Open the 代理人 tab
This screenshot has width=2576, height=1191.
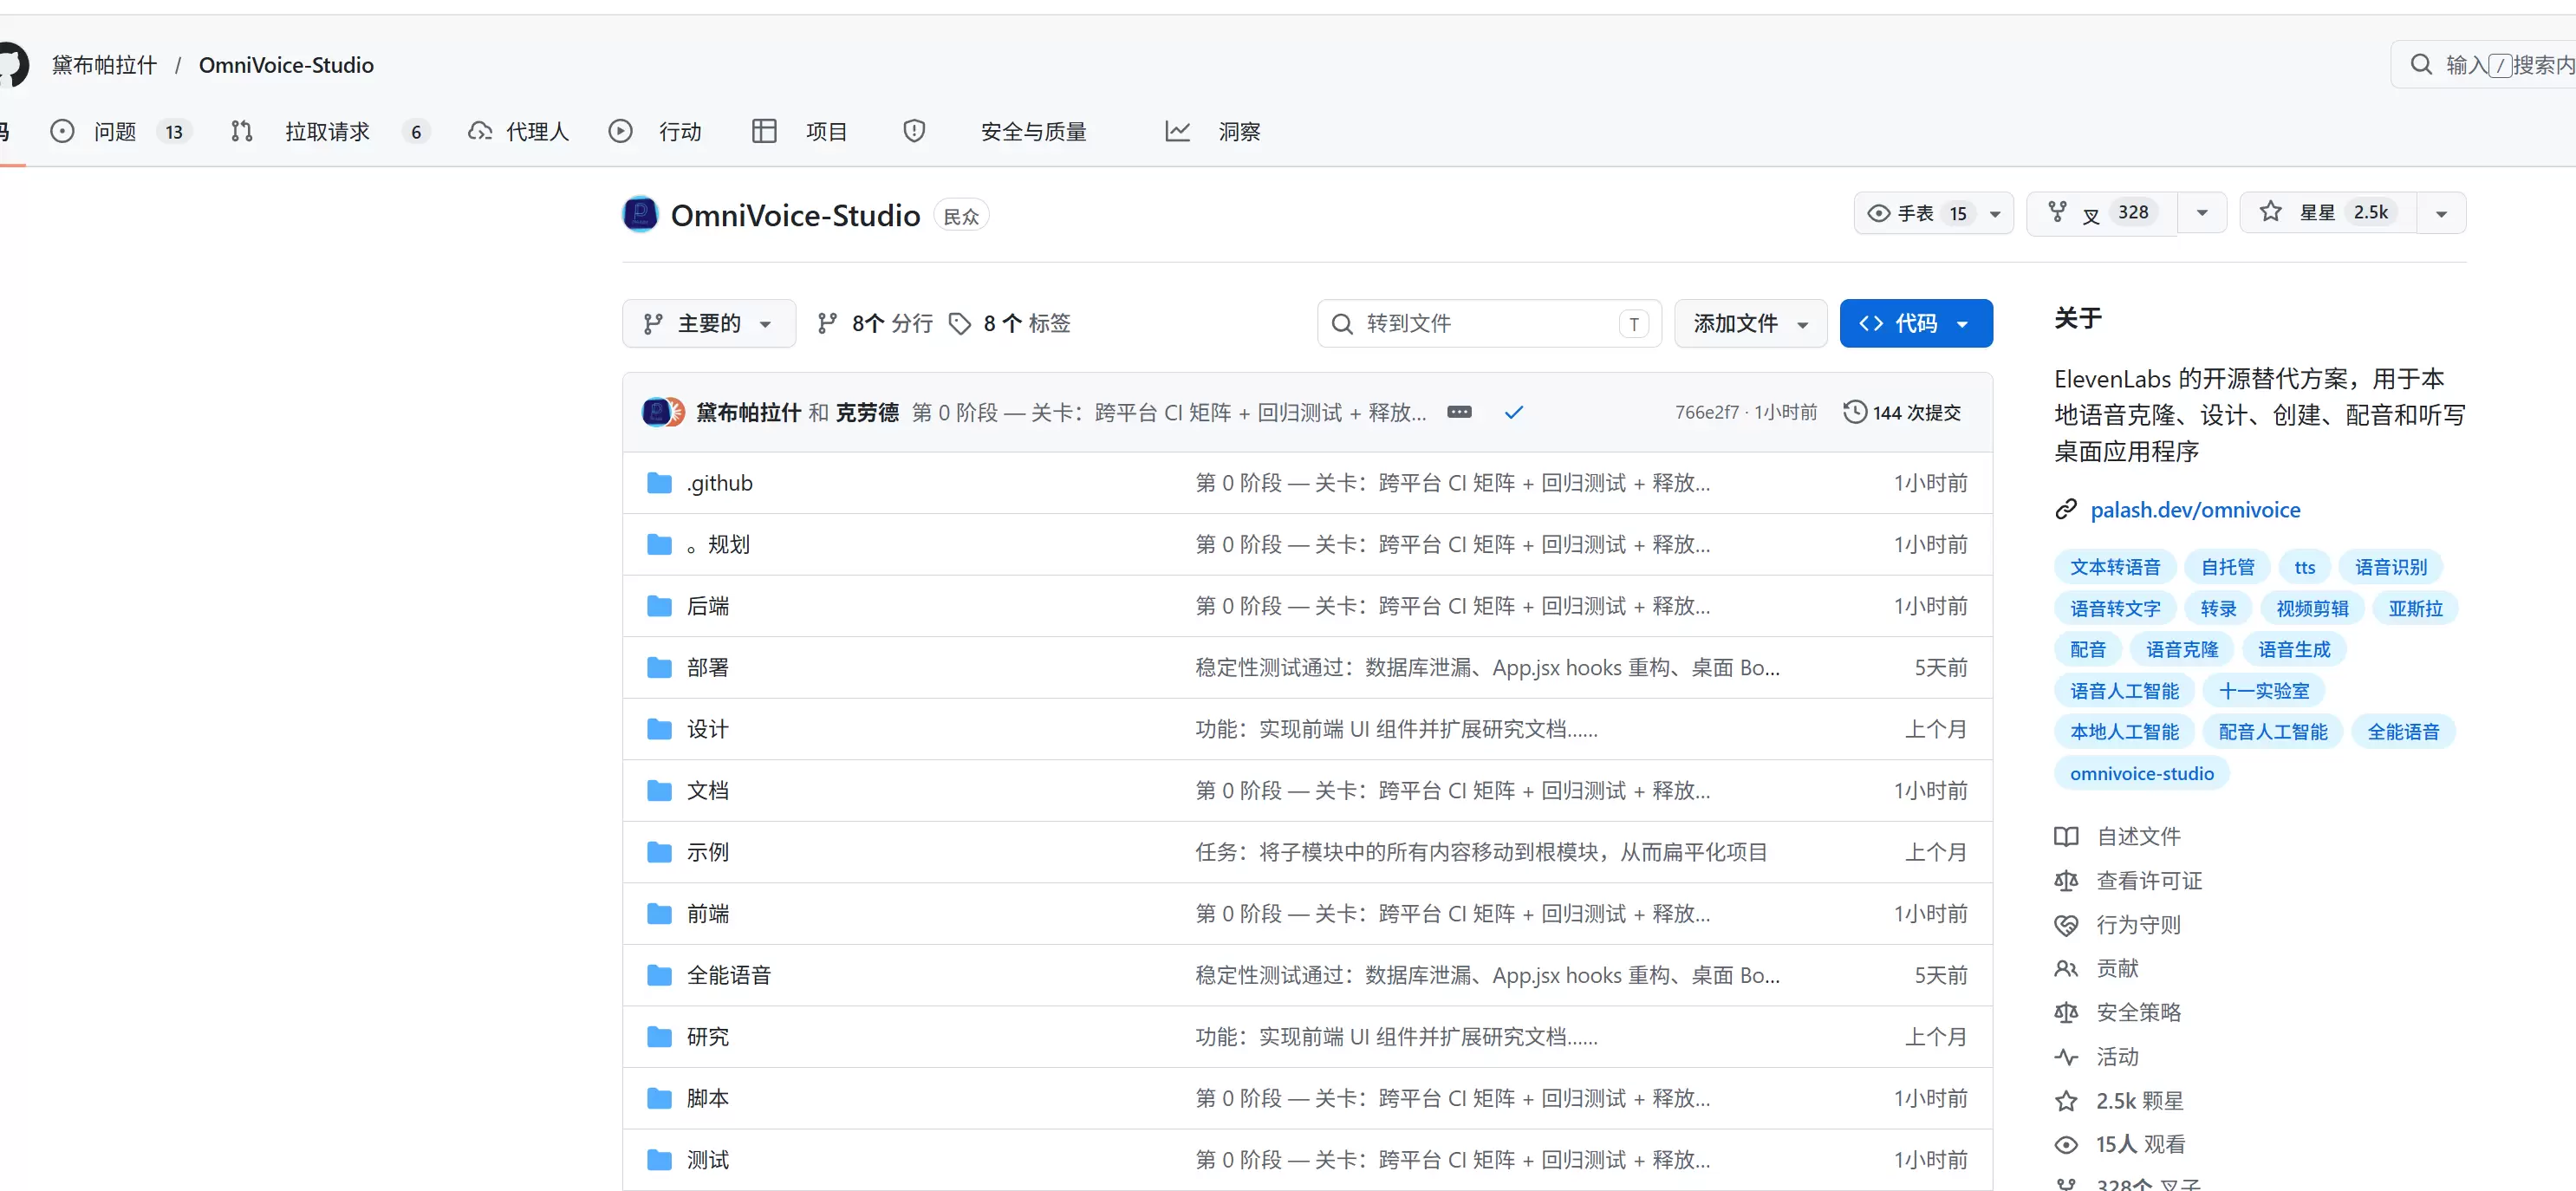519,131
